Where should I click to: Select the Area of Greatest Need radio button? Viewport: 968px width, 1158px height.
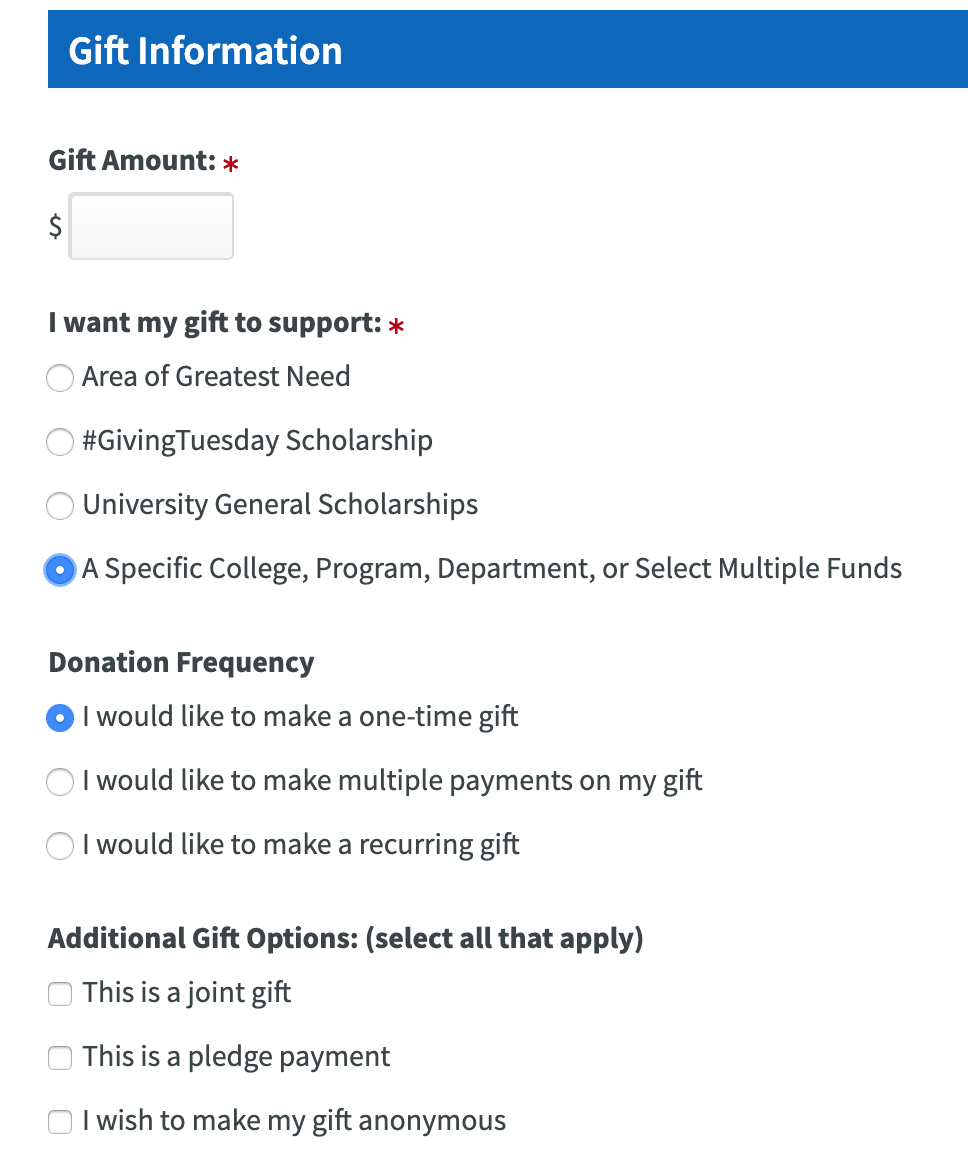click(60, 378)
